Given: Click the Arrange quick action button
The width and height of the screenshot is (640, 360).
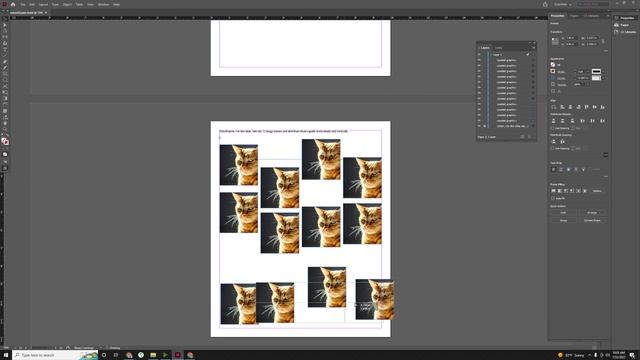Looking at the screenshot, I should [592, 213].
